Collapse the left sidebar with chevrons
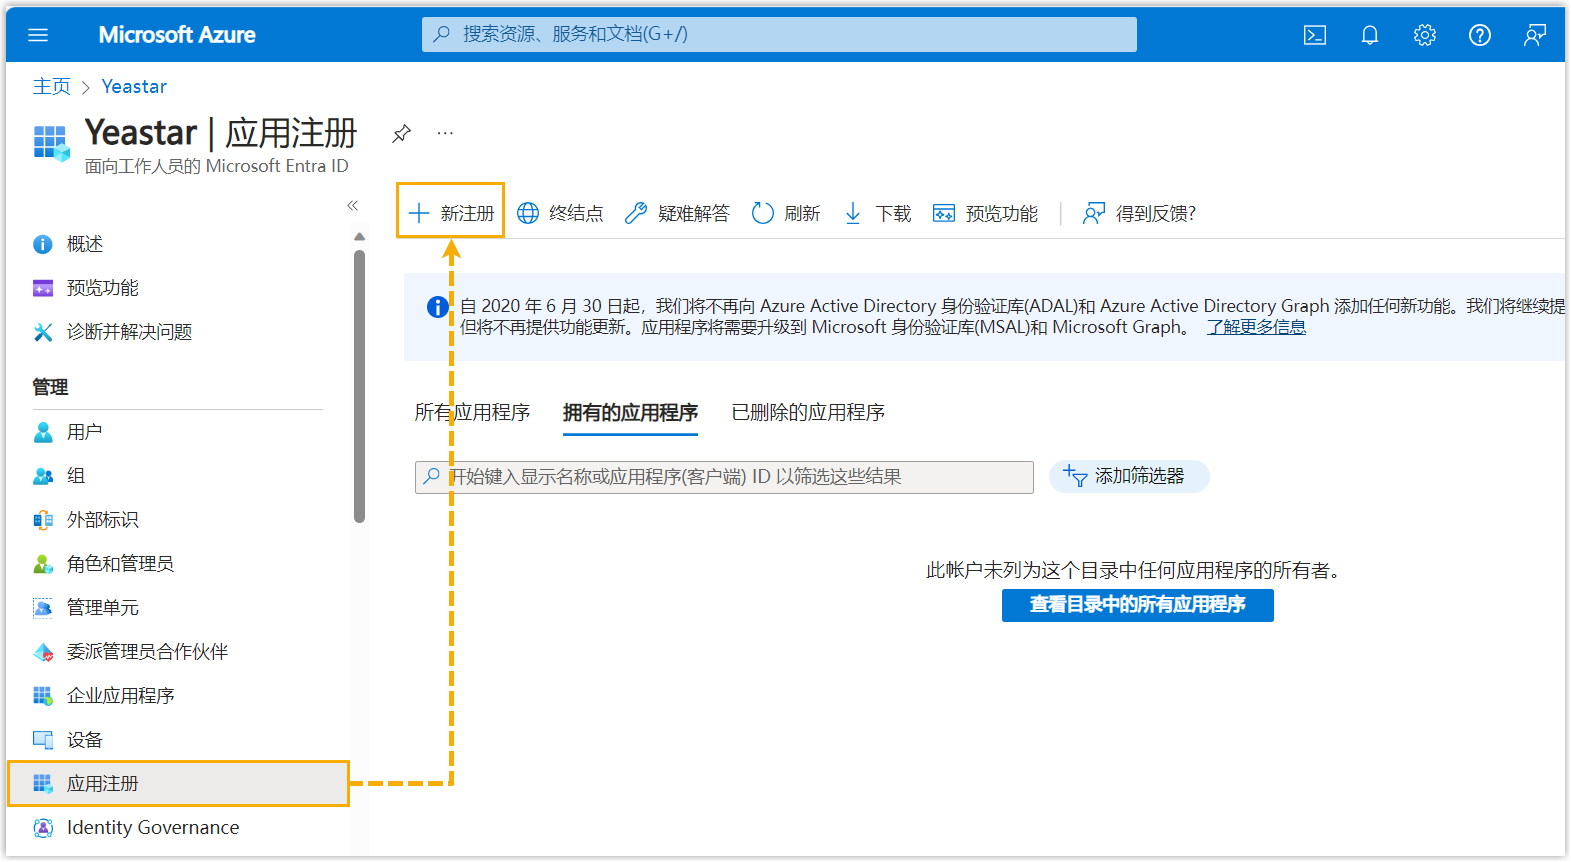The image size is (1571, 862). pyautogui.click(x=352, y=205)
